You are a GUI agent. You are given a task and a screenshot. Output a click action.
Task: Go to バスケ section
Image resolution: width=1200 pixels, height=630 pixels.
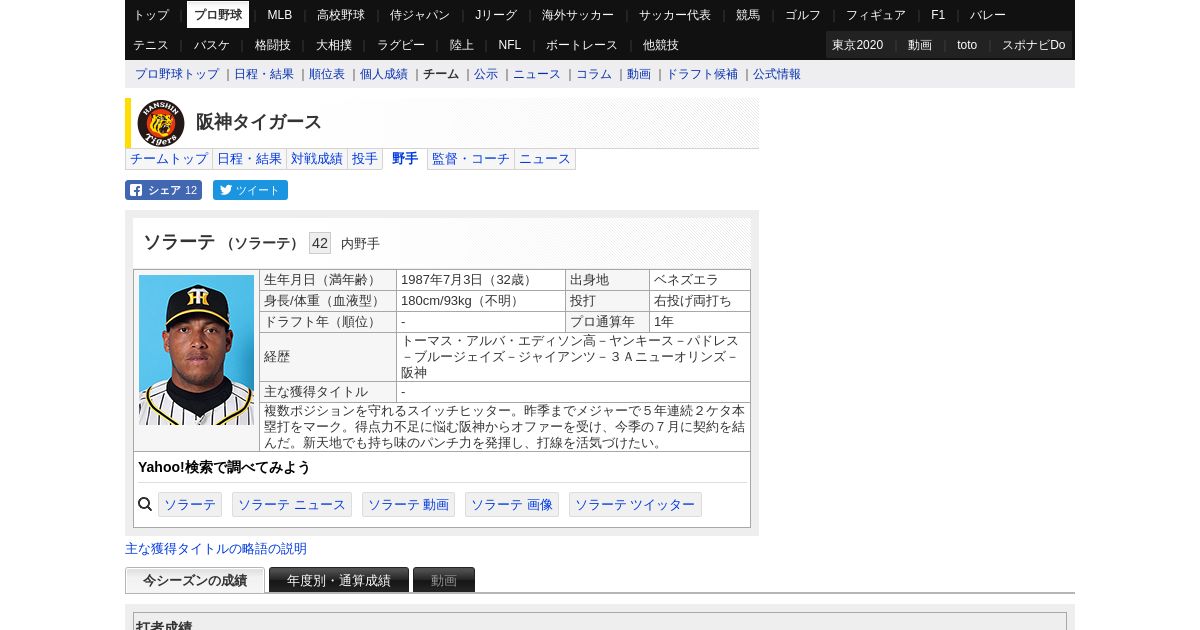pos(212,45)
